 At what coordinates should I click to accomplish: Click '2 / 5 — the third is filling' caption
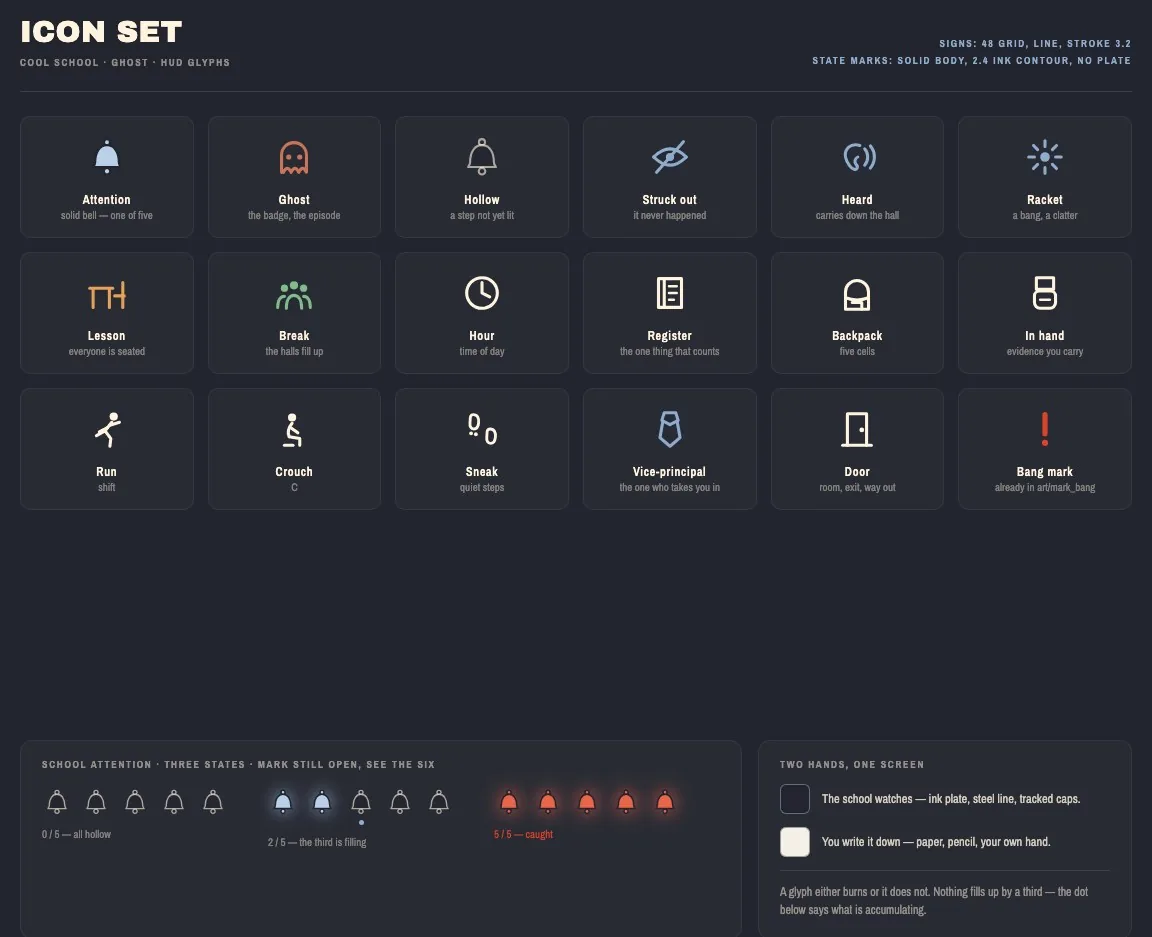pos(317,842)
